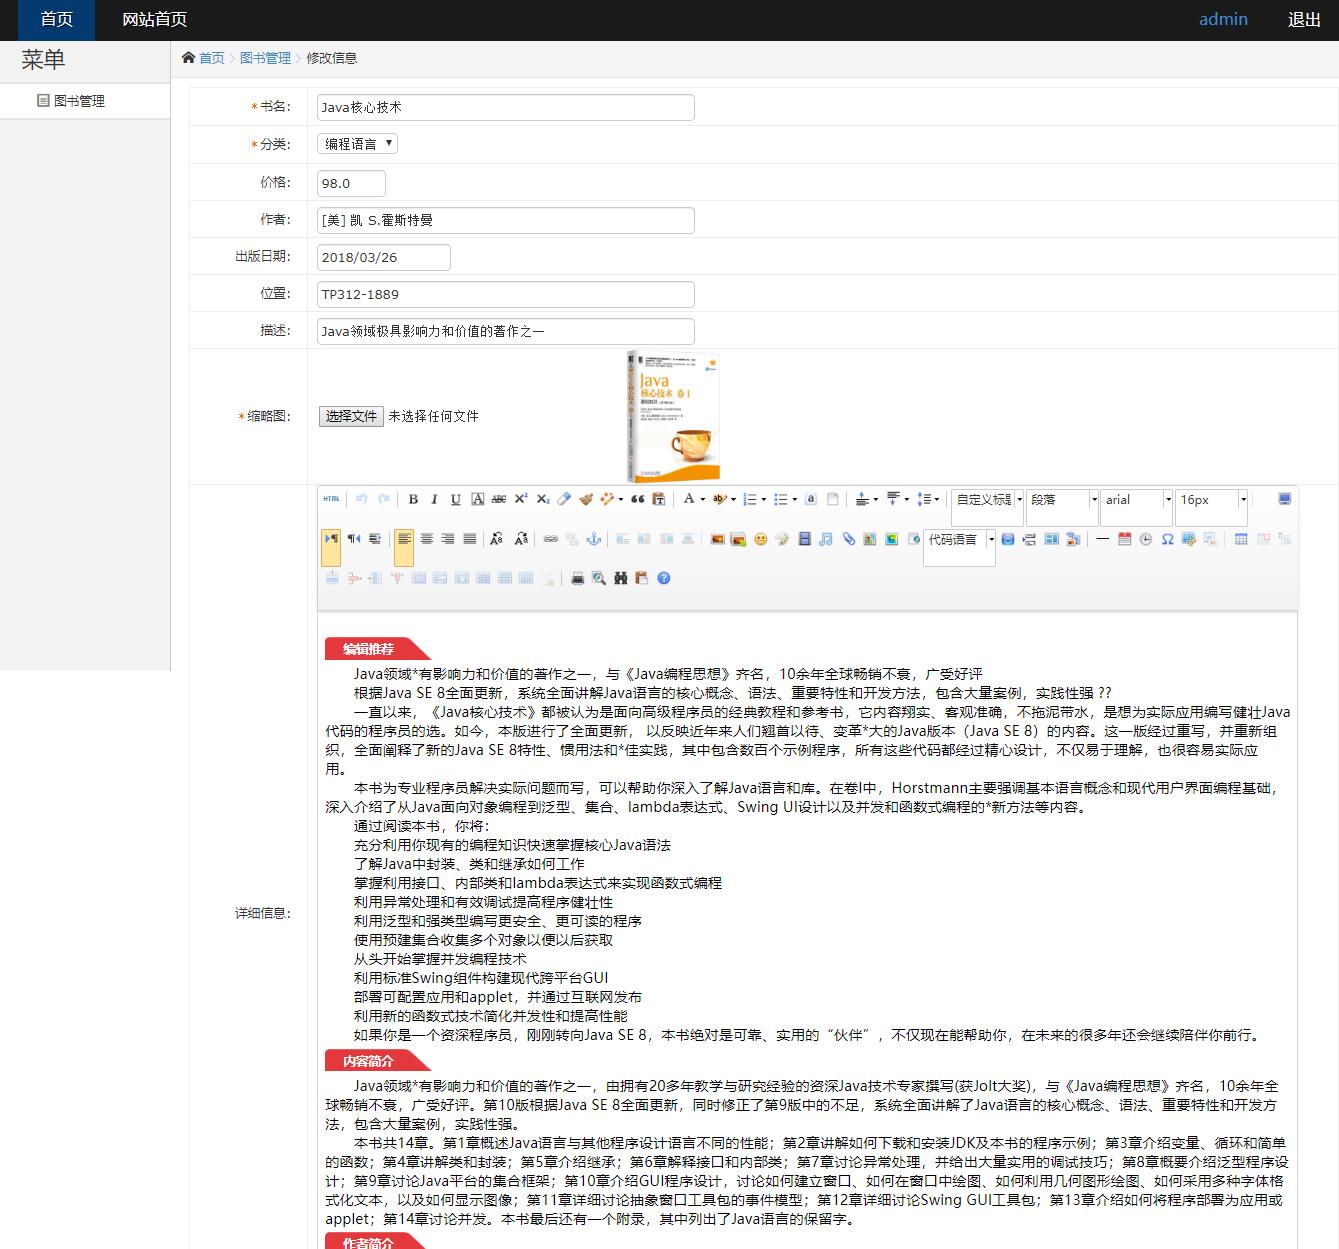Apply strikethrough formatting in the editor
1339x1249 pixels.
point(499,499)
